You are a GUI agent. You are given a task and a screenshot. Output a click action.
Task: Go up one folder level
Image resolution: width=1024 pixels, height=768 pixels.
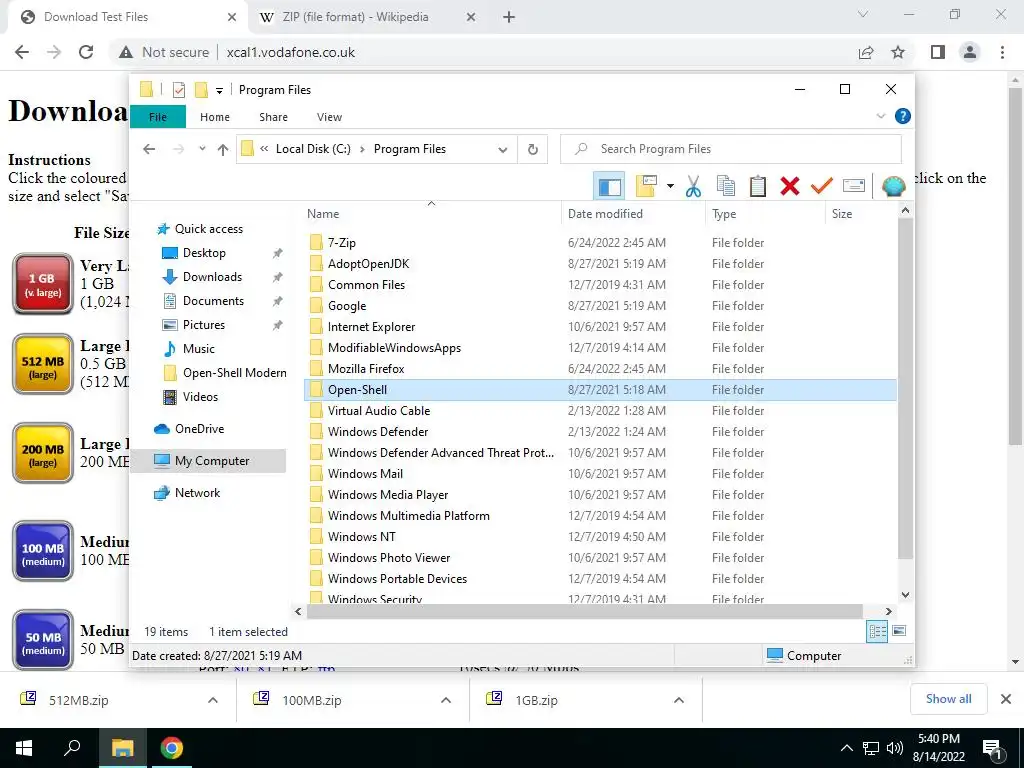click(x=223, y=149)
